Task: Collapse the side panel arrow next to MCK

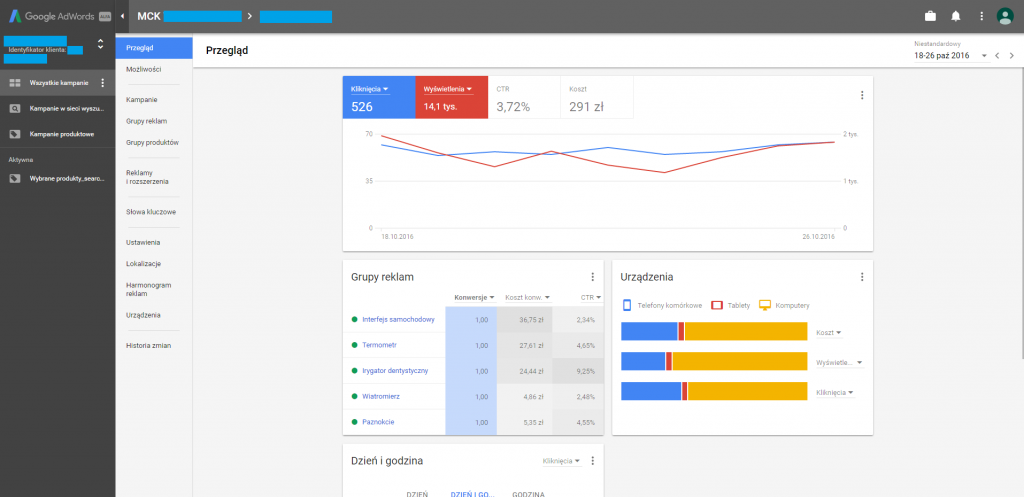Action: [123, 16]
